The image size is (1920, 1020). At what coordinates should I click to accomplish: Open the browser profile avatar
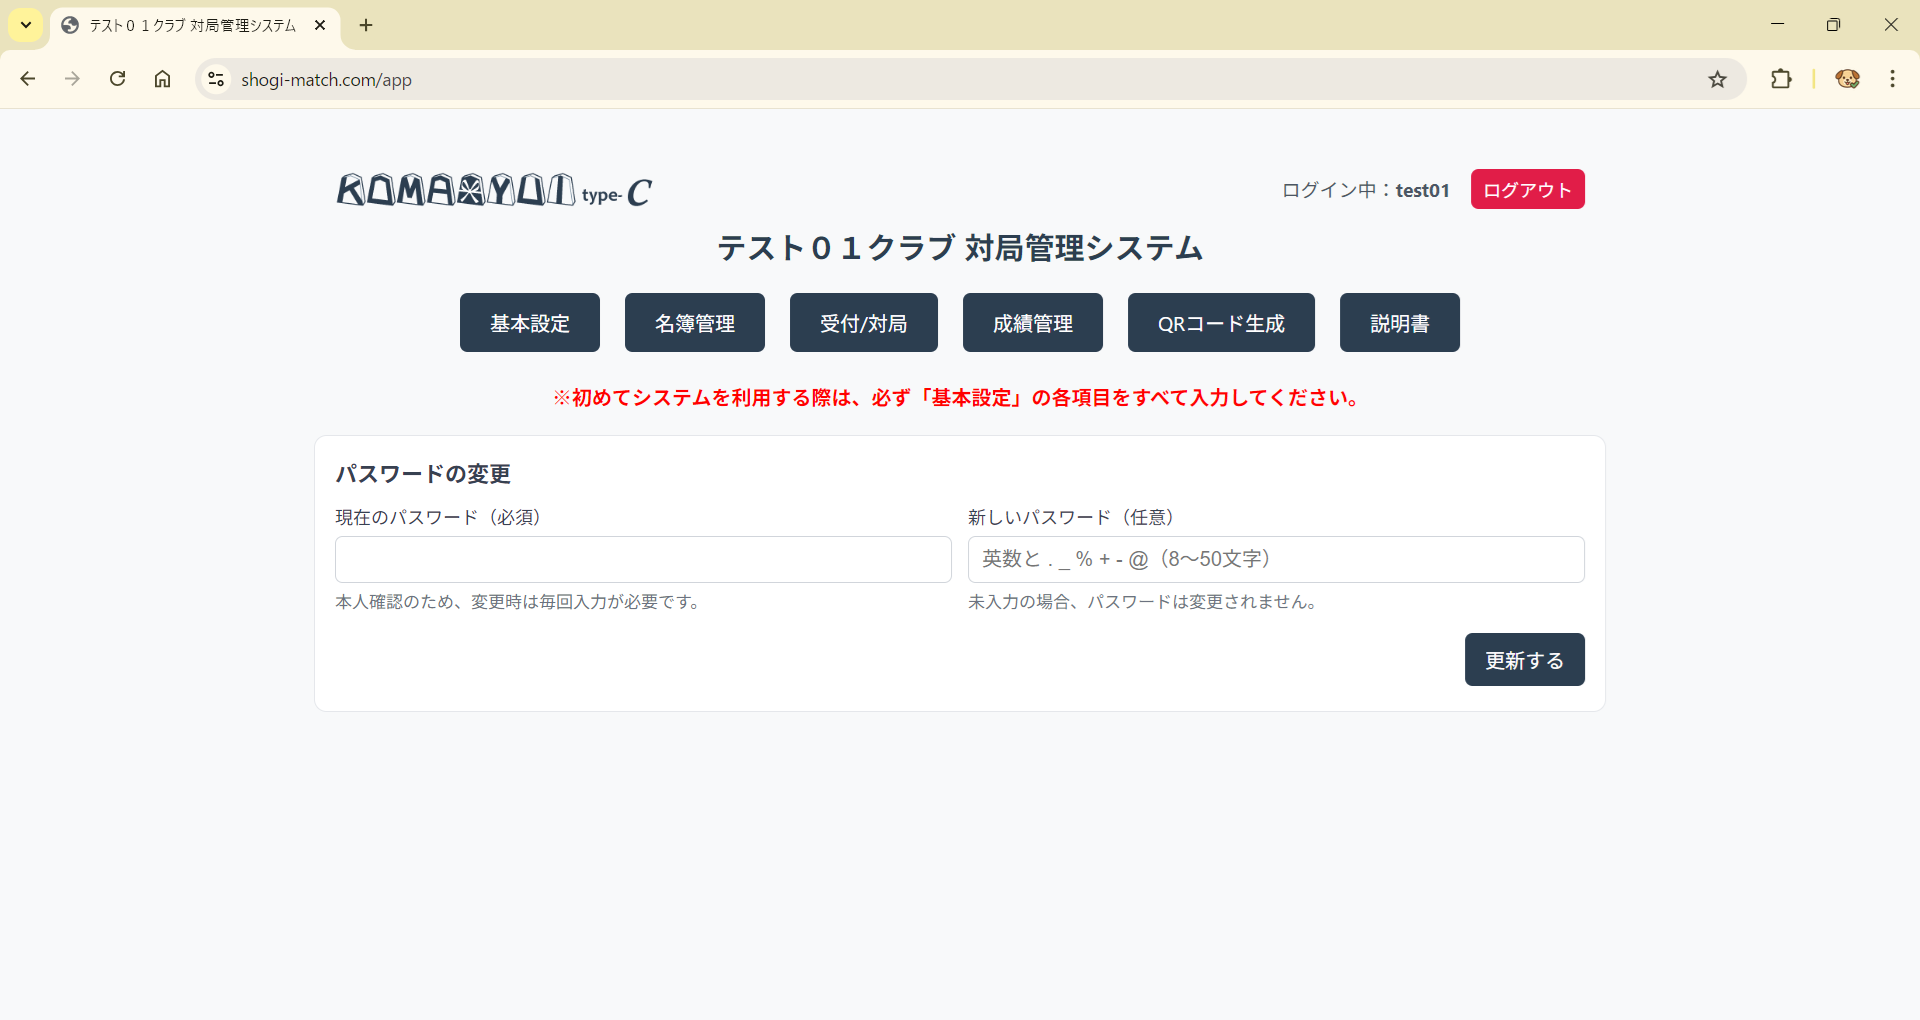tap(1847, 79)
